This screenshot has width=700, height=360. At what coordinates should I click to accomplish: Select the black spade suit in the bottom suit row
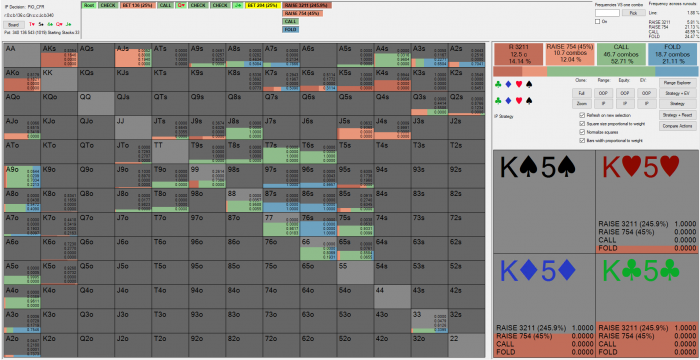[x=529, y=100]
